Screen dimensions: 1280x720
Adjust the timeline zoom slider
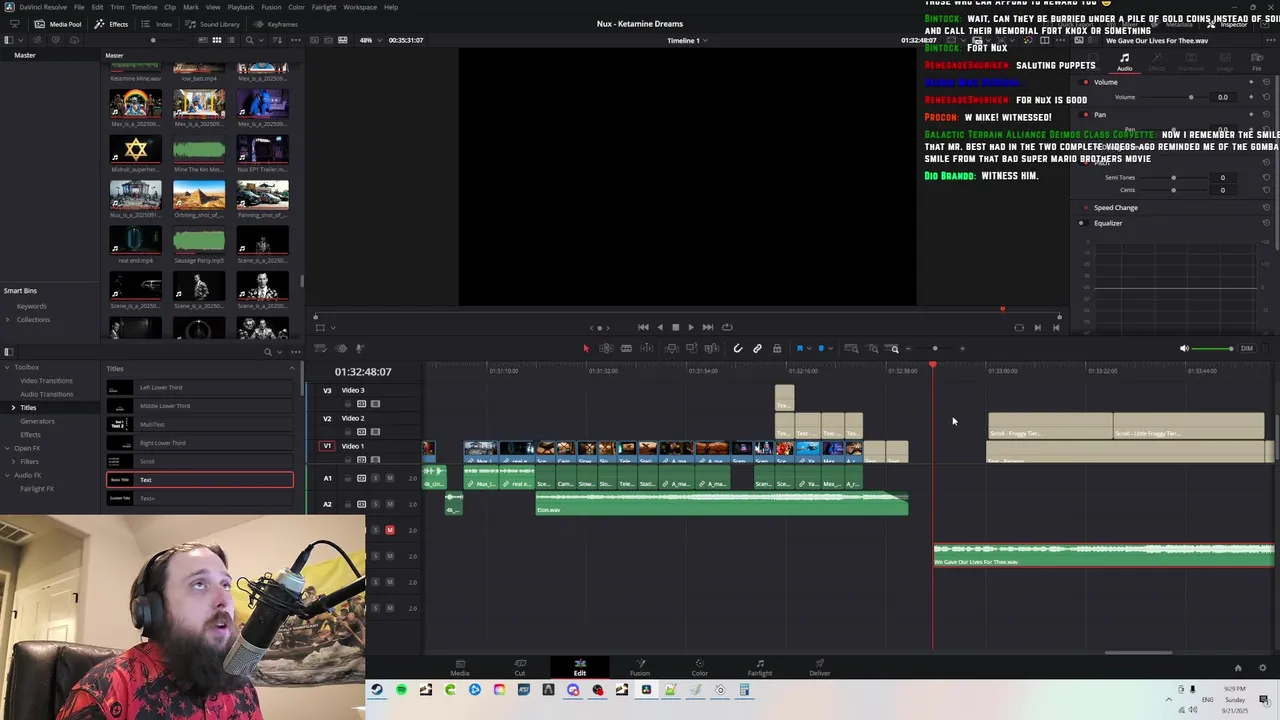pos(935,348)
